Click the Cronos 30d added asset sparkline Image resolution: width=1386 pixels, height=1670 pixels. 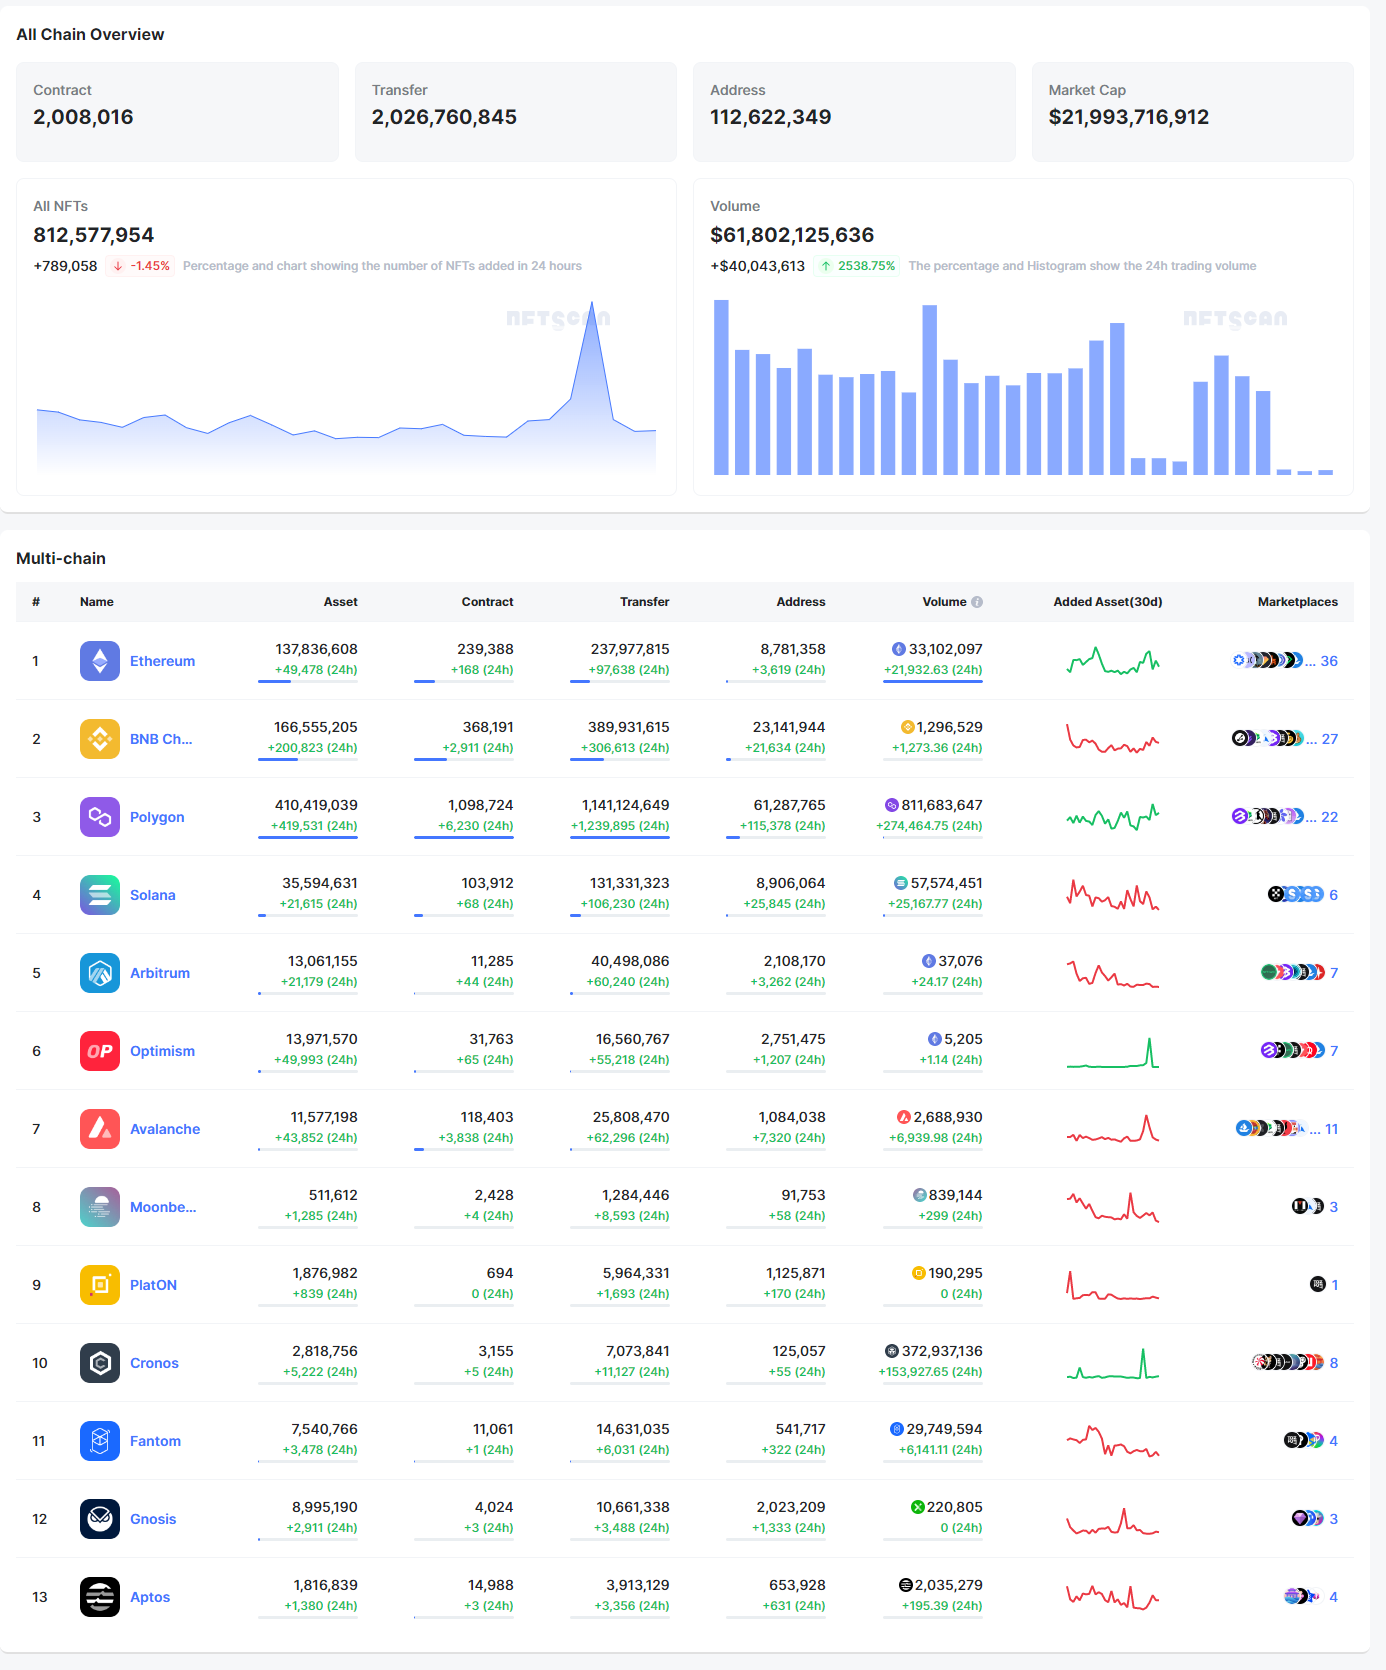[1113, 1363]
